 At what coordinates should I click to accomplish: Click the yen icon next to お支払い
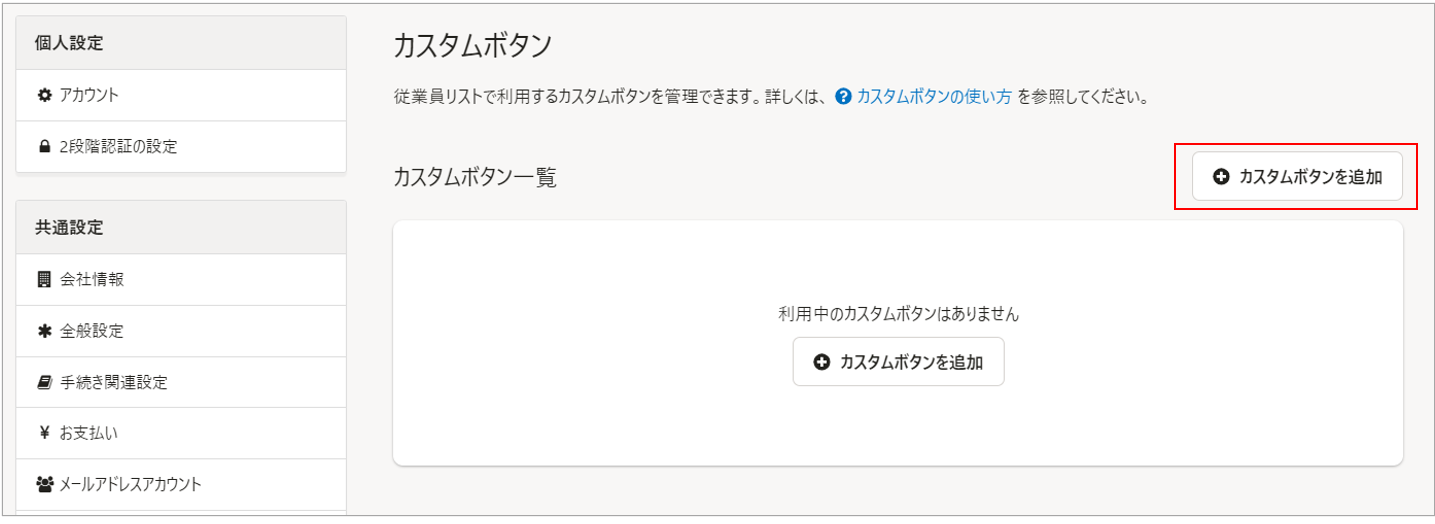pos(44,433)
